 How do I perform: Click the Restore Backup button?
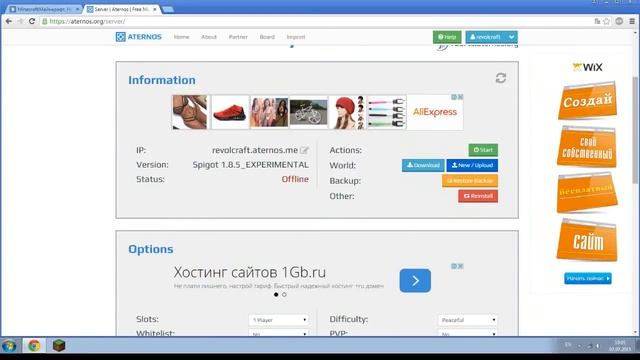pyautogui.click(x=470, y=180)
